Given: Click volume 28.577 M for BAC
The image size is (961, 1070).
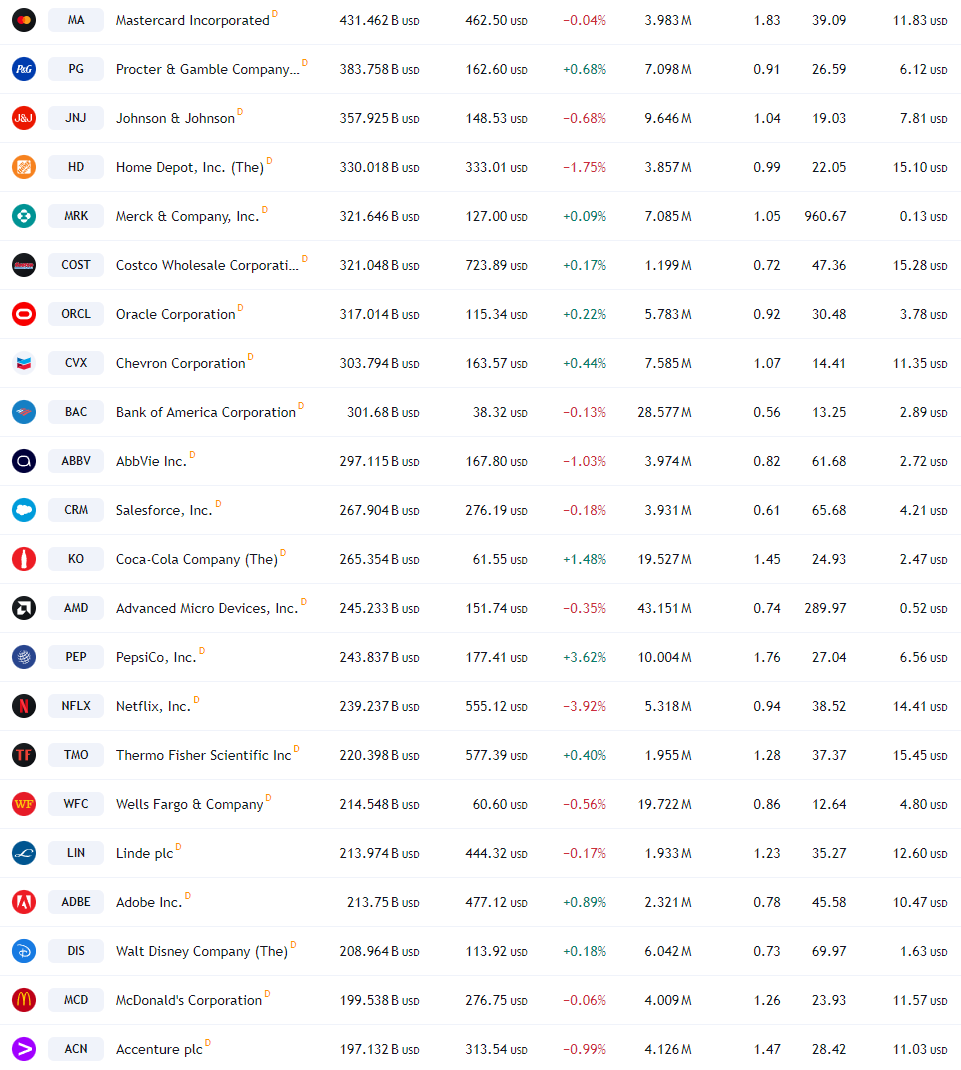Looking at the screenshot, I should (664, 412).
